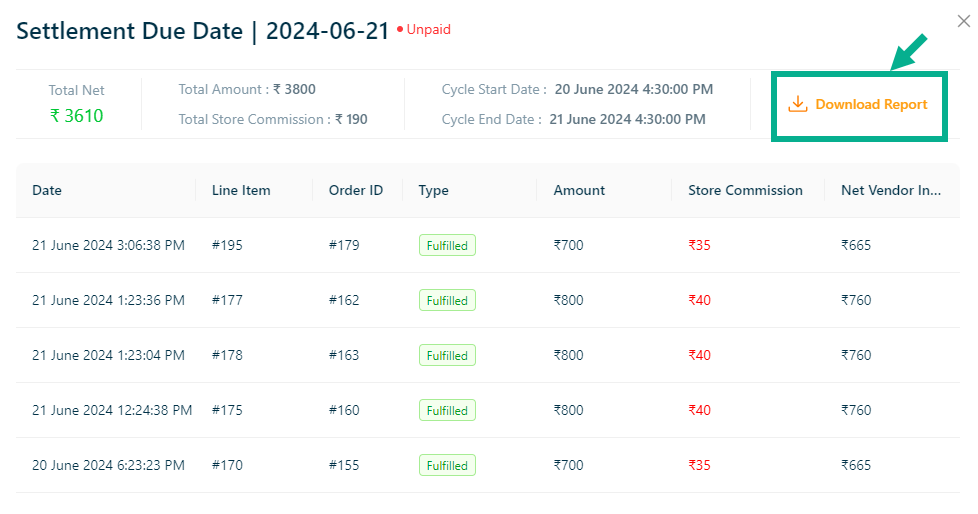Click the Order ID column header
978x514 pixels.
click(355, 190)
